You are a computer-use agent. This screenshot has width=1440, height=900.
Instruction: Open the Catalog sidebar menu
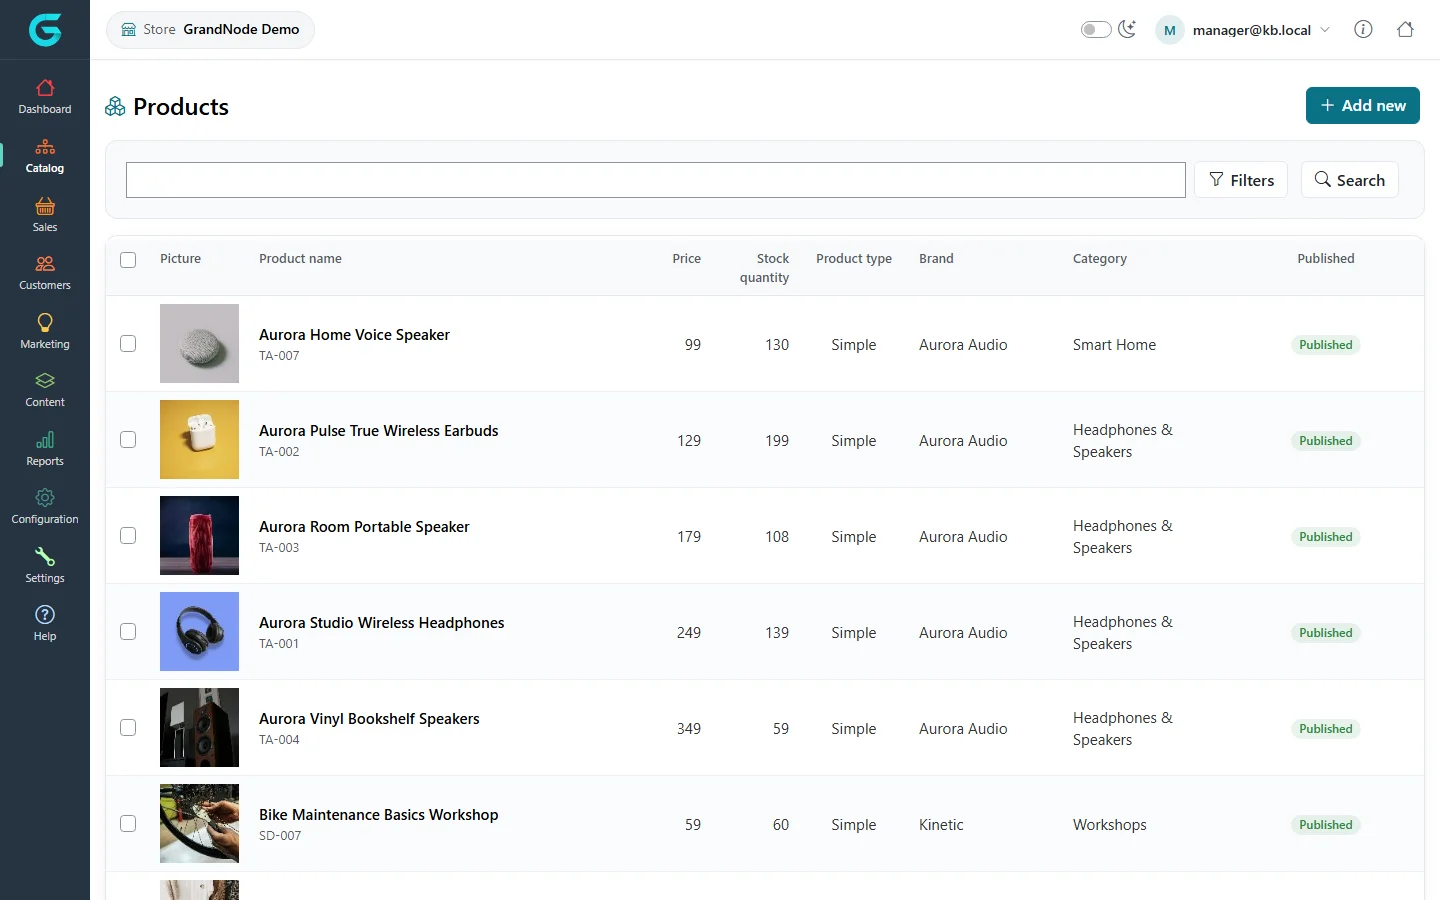click(45, 156)
